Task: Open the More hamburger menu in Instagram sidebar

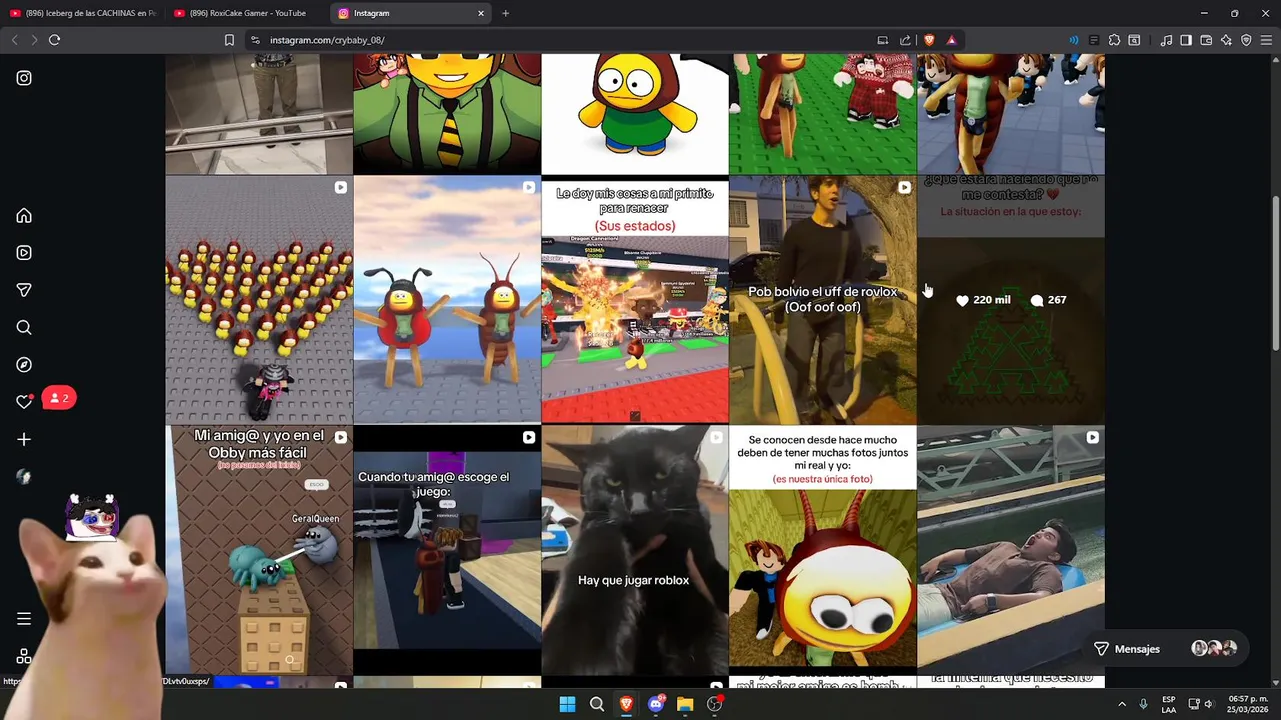Action: (x=24, y=619)
